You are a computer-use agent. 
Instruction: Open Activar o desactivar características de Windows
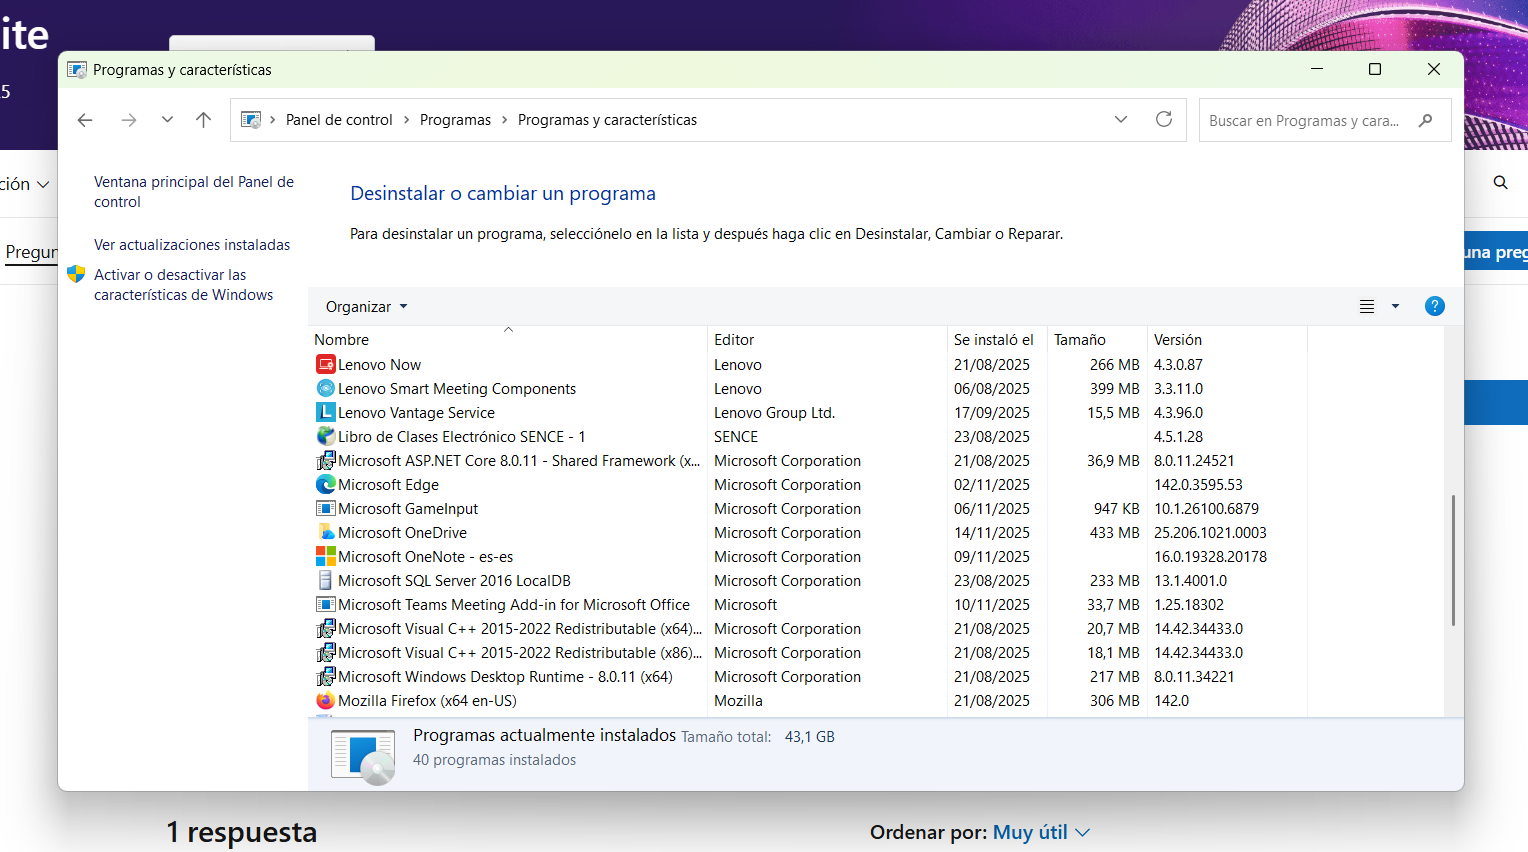(x=183, y=284)
